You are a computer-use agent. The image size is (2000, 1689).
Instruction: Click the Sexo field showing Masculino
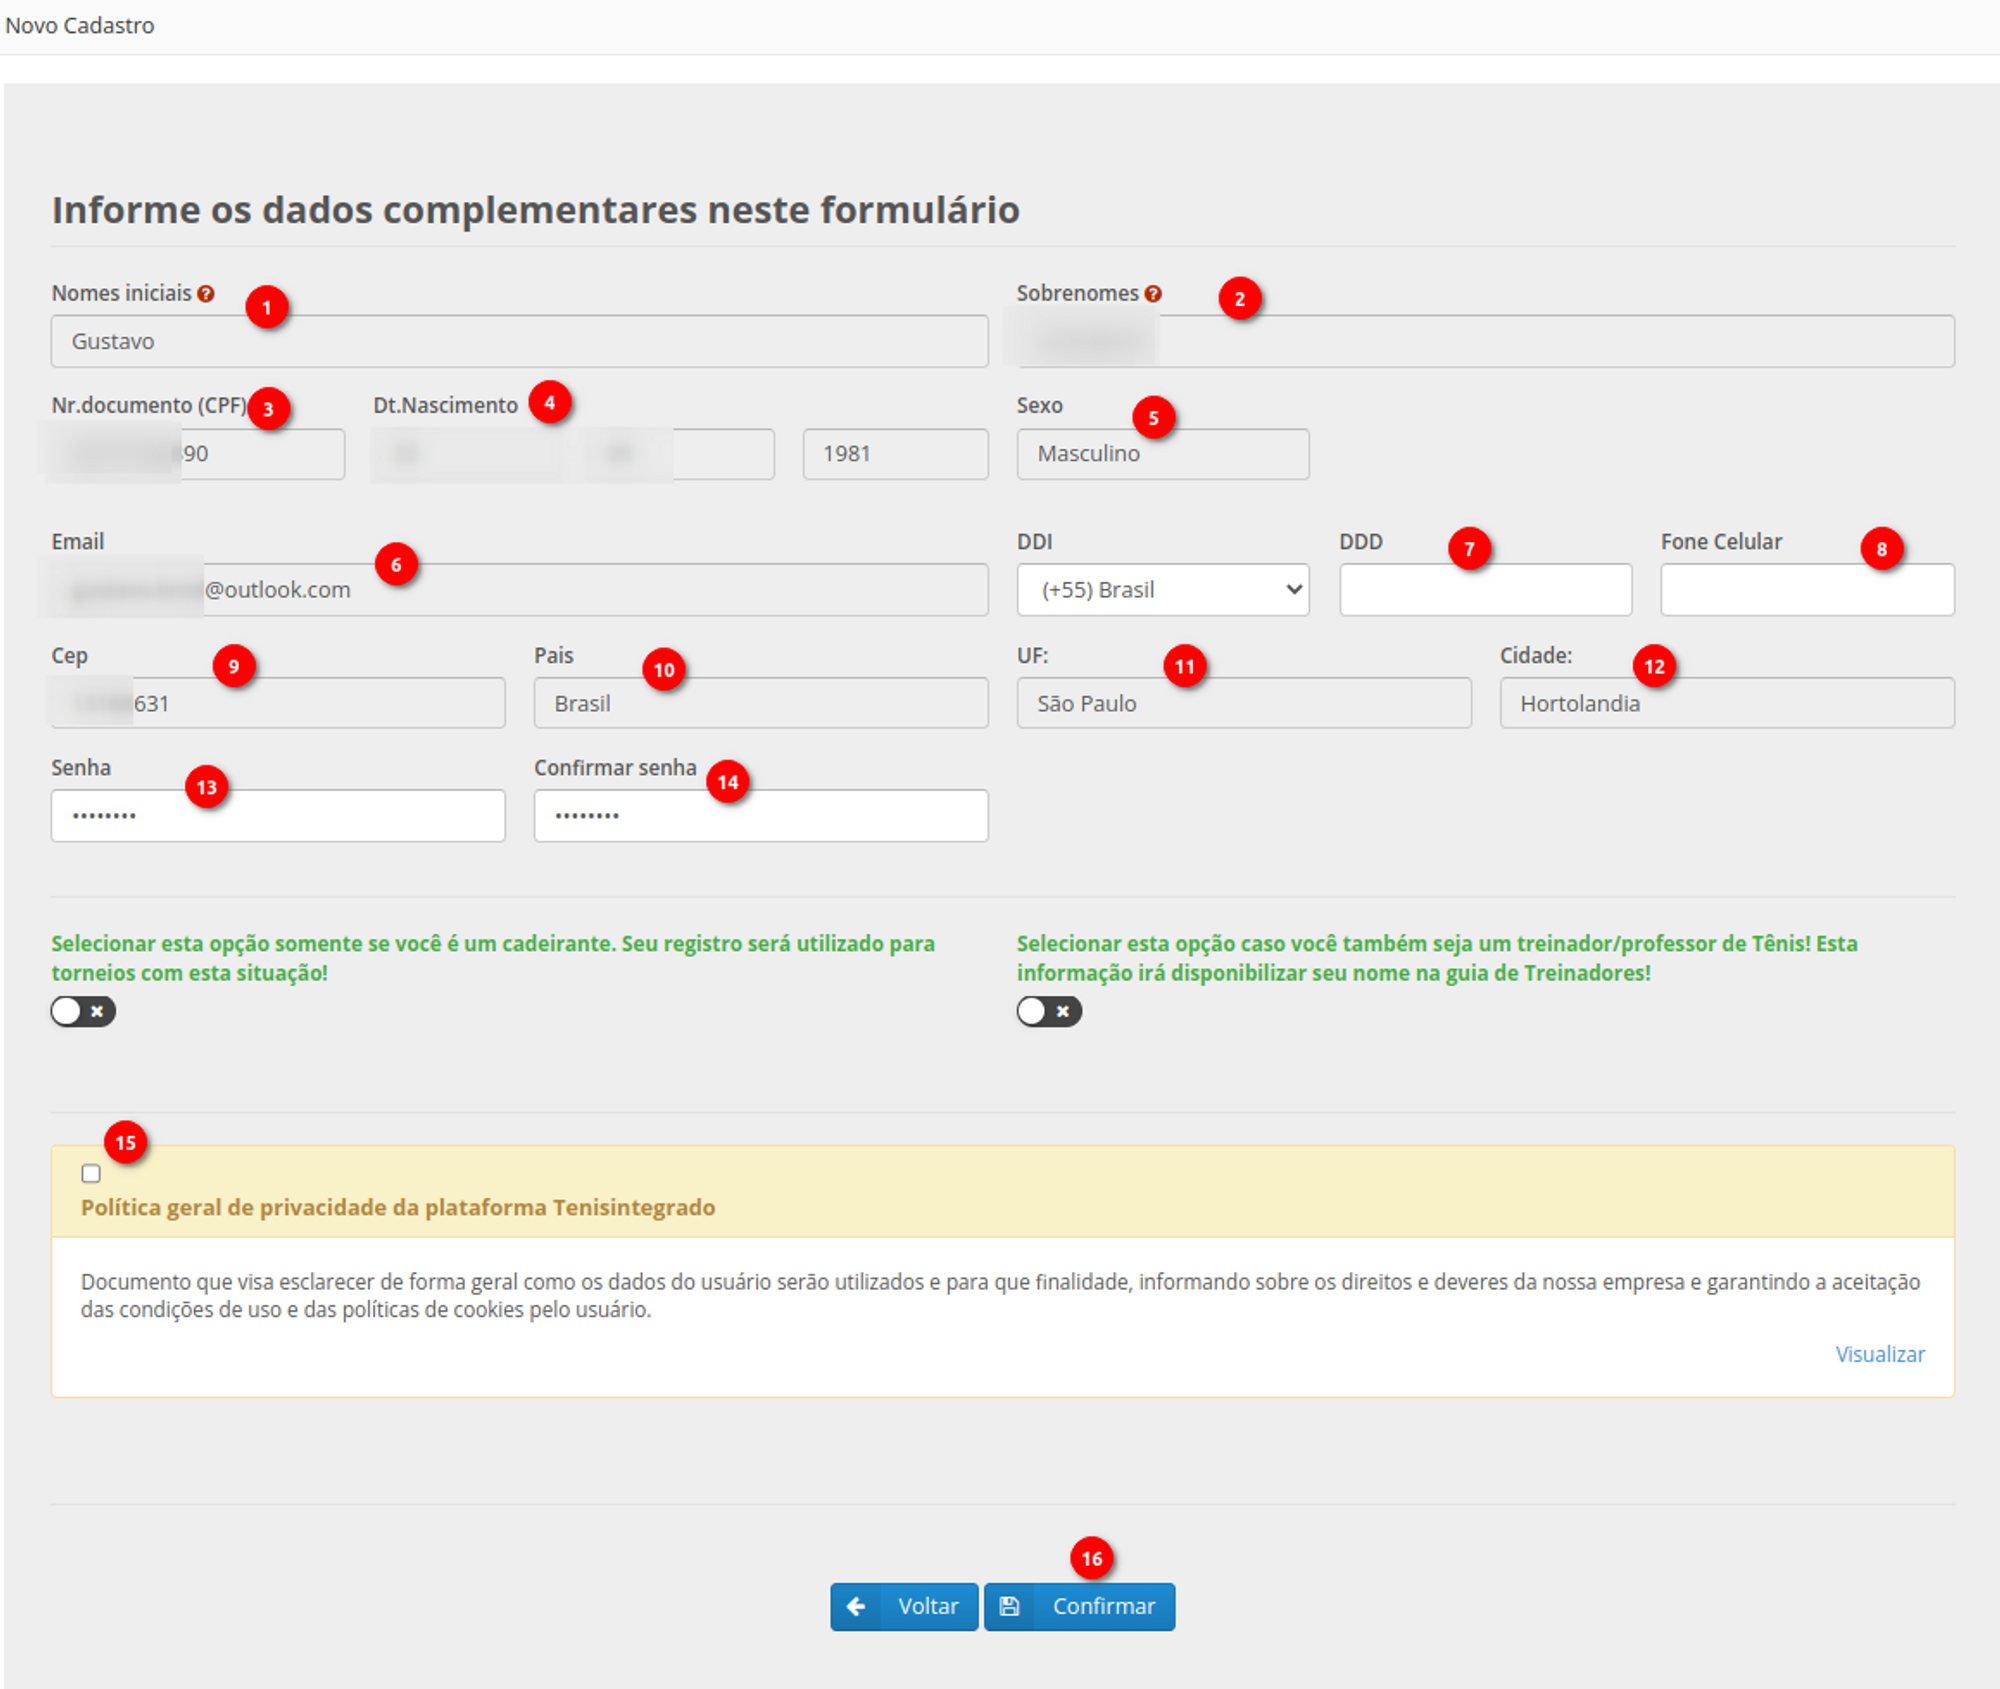coord(1162,454)
